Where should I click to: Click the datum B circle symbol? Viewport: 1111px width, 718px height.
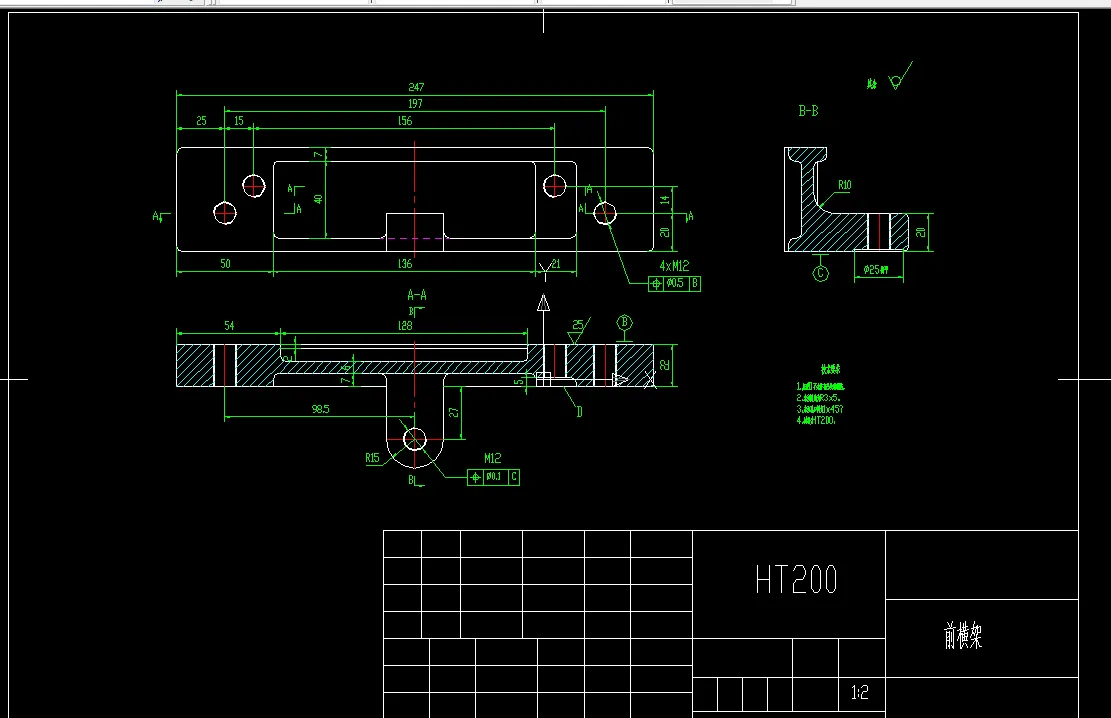tap(624, 322)
